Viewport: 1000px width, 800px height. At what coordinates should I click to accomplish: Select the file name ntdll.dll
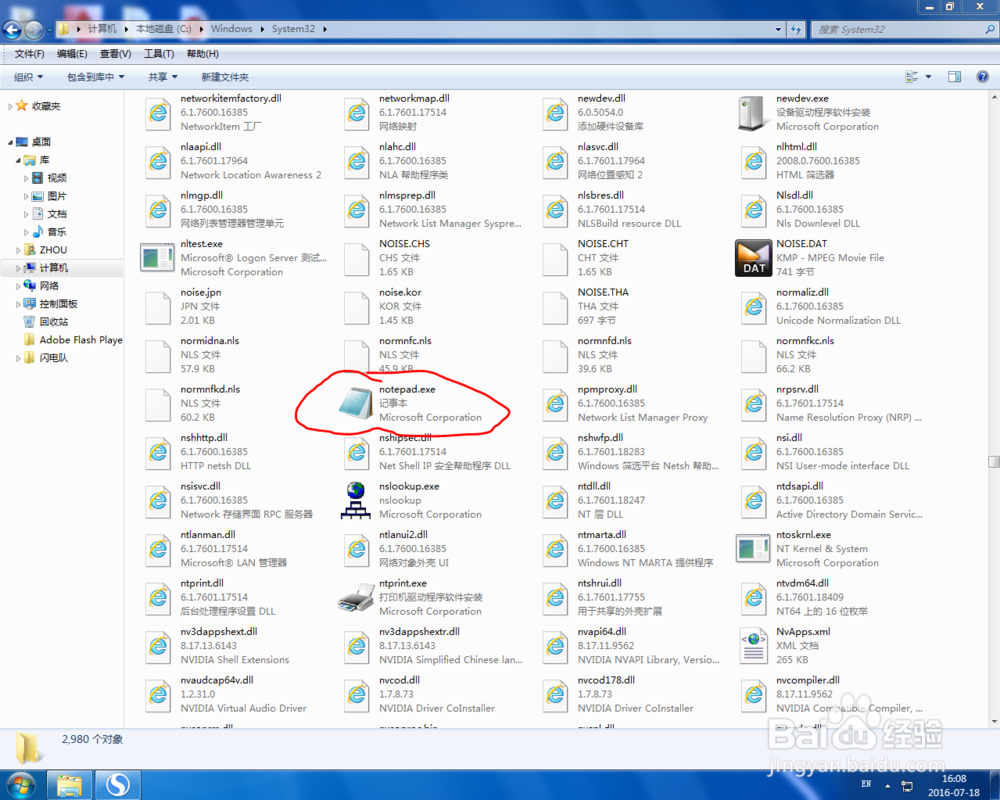[594, 486]
